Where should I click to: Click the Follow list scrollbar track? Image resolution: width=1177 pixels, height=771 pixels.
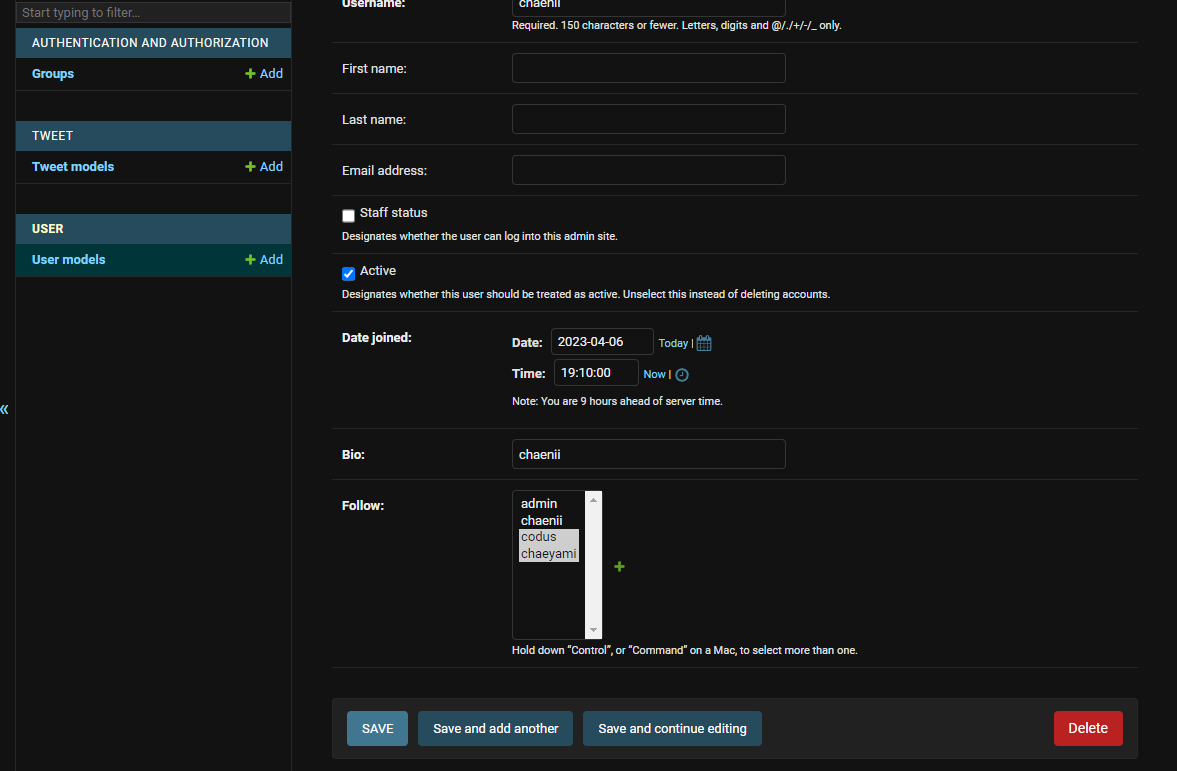point(593,565)
